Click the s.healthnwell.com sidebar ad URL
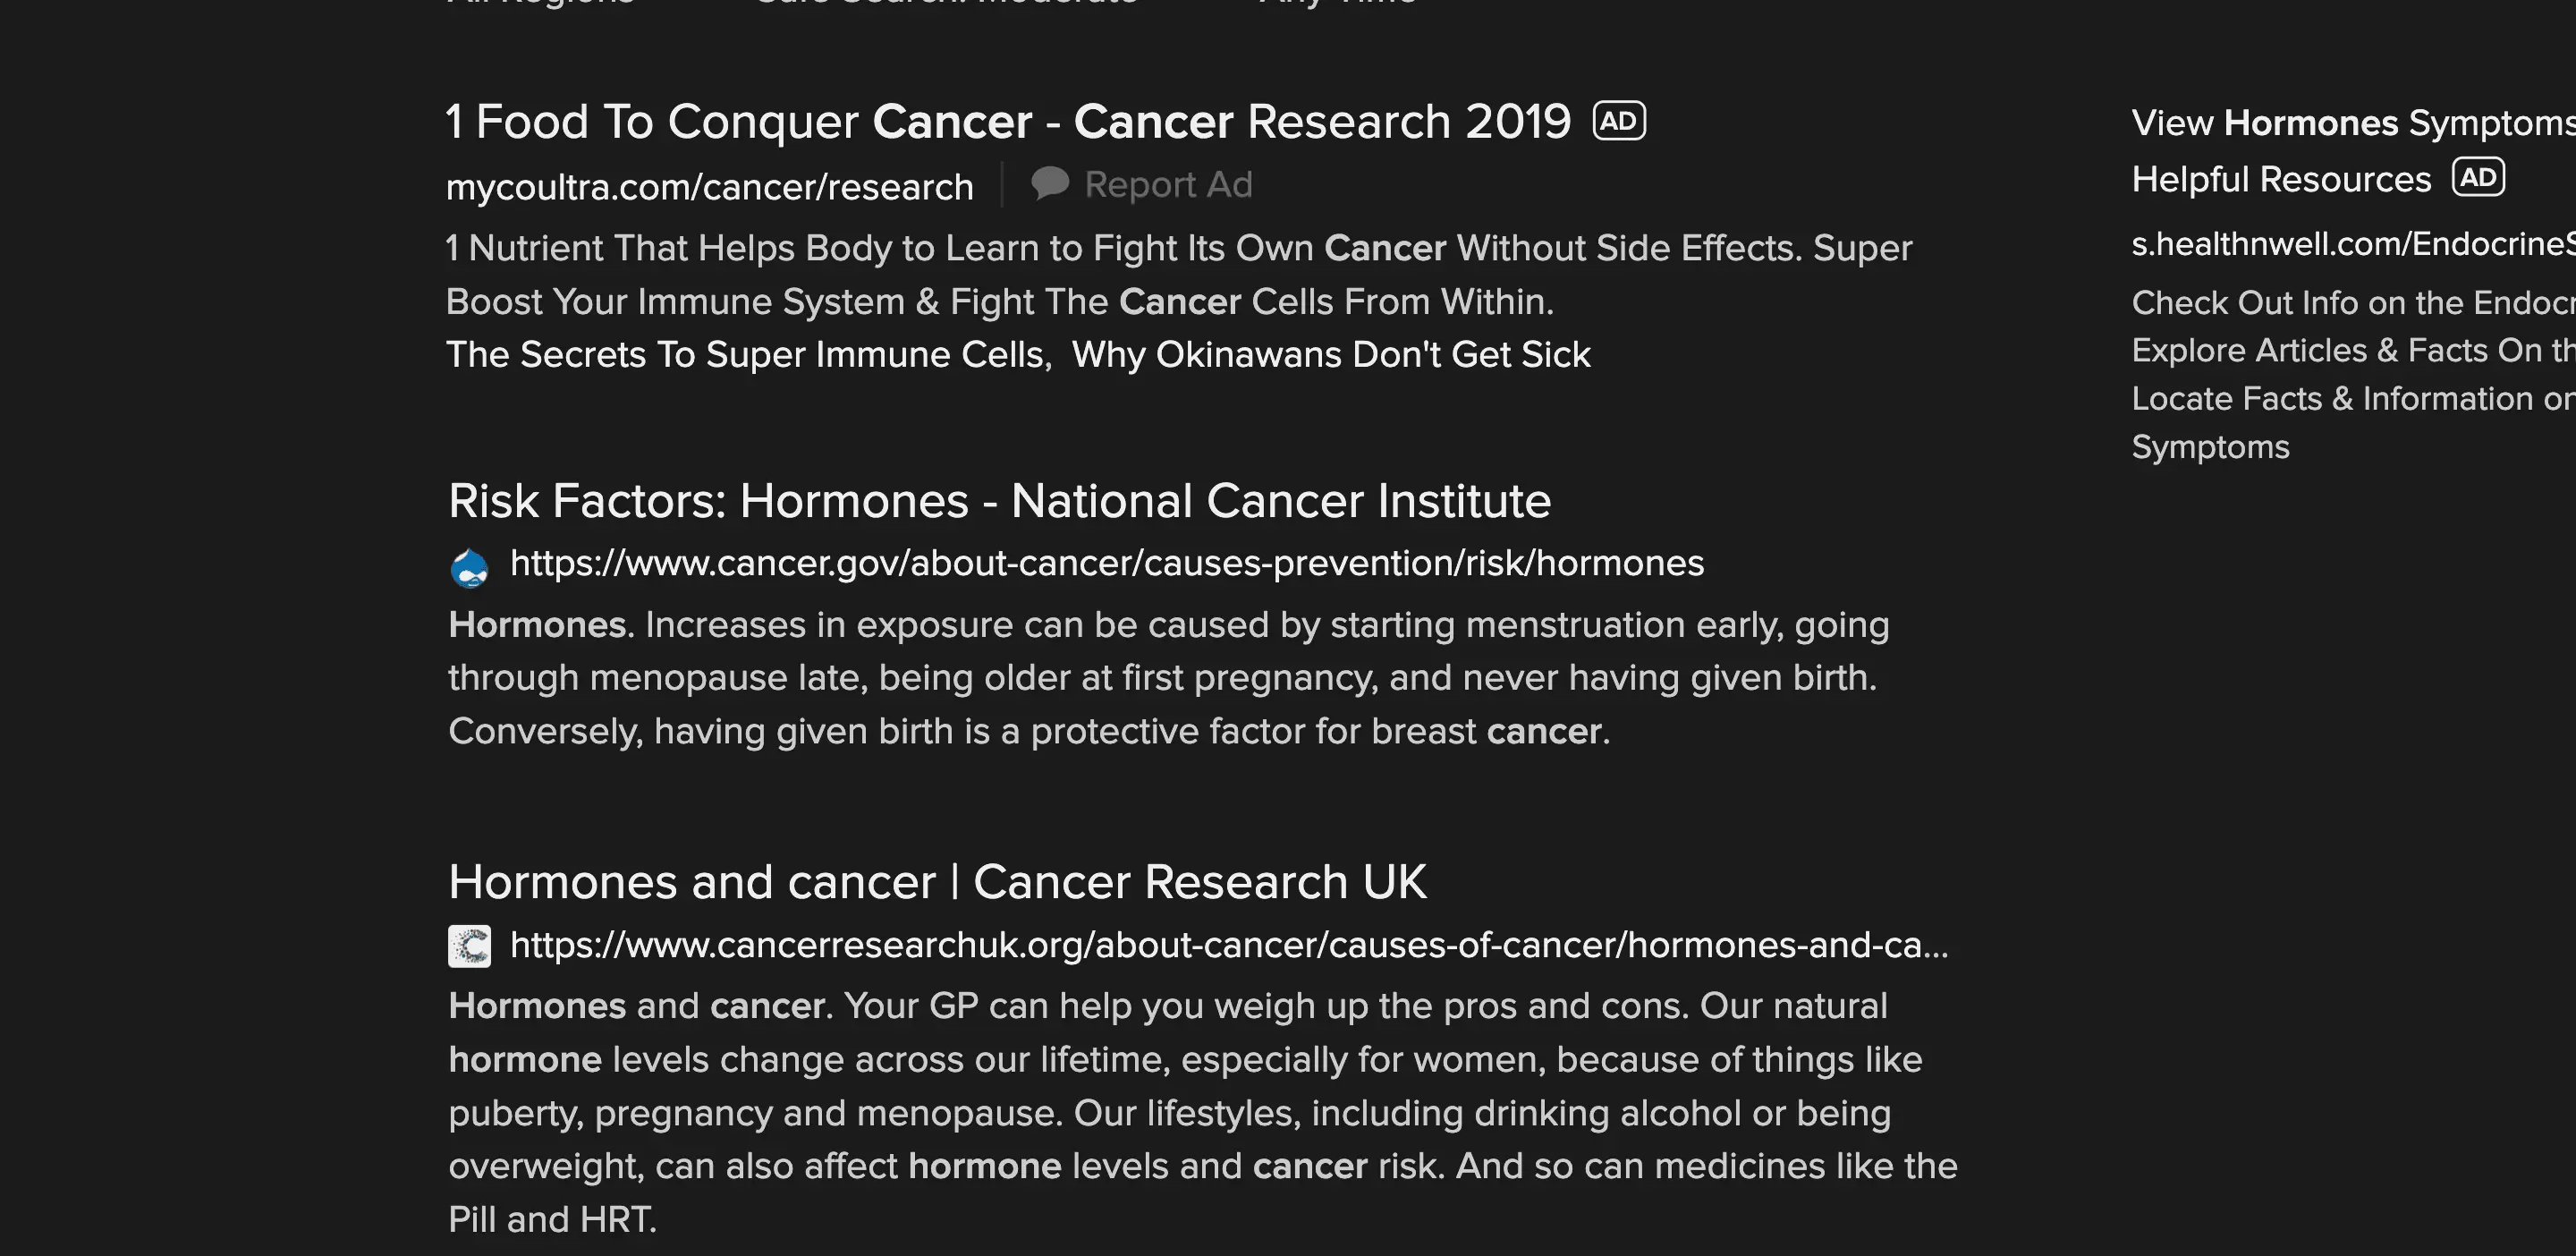The height and width of the screenshot is (1256, 2576). click(x=2350, y=244)
